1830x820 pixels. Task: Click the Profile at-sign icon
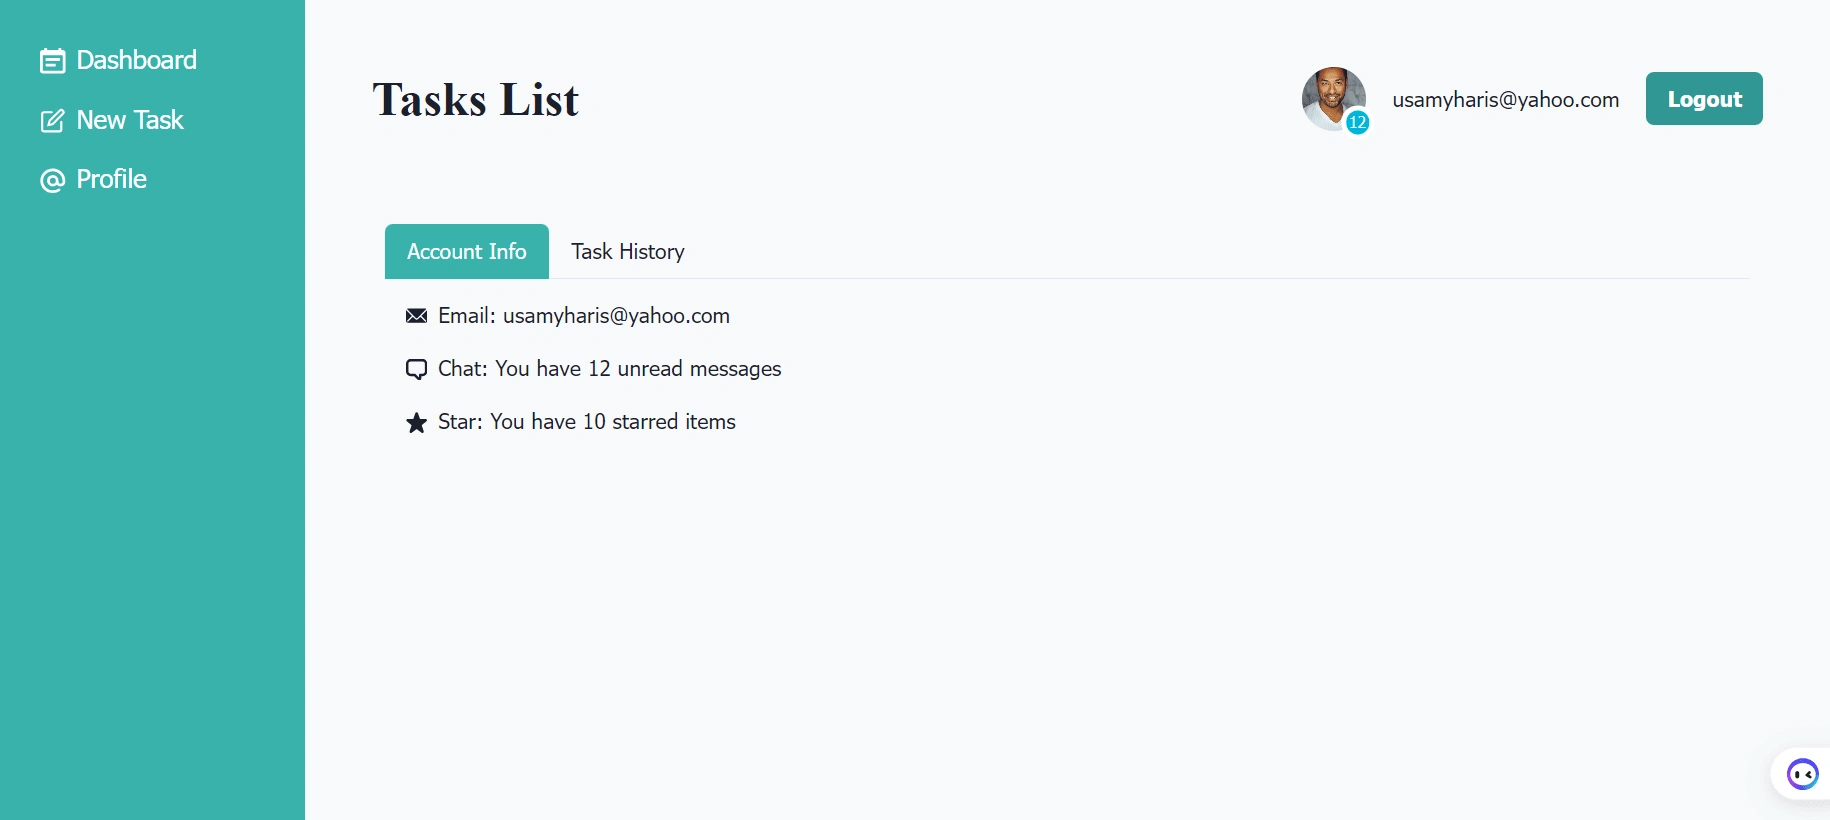pyautogui.click(x=52, y=180)
